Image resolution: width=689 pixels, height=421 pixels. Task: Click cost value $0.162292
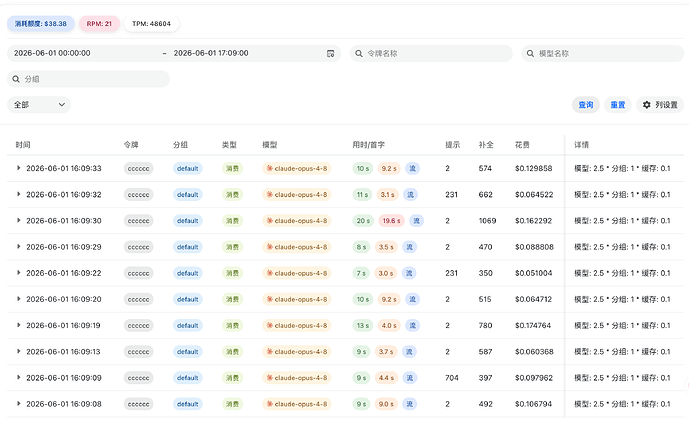coord(533,221)
